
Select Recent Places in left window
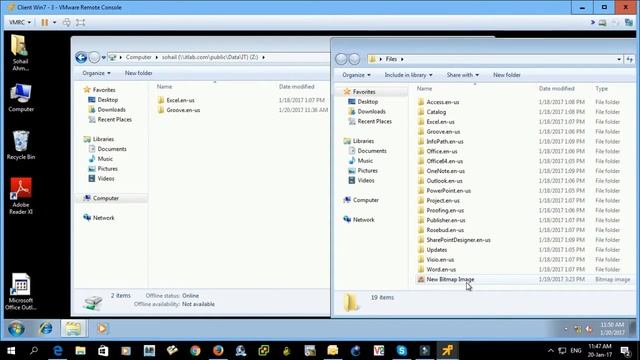pos(114,119)
